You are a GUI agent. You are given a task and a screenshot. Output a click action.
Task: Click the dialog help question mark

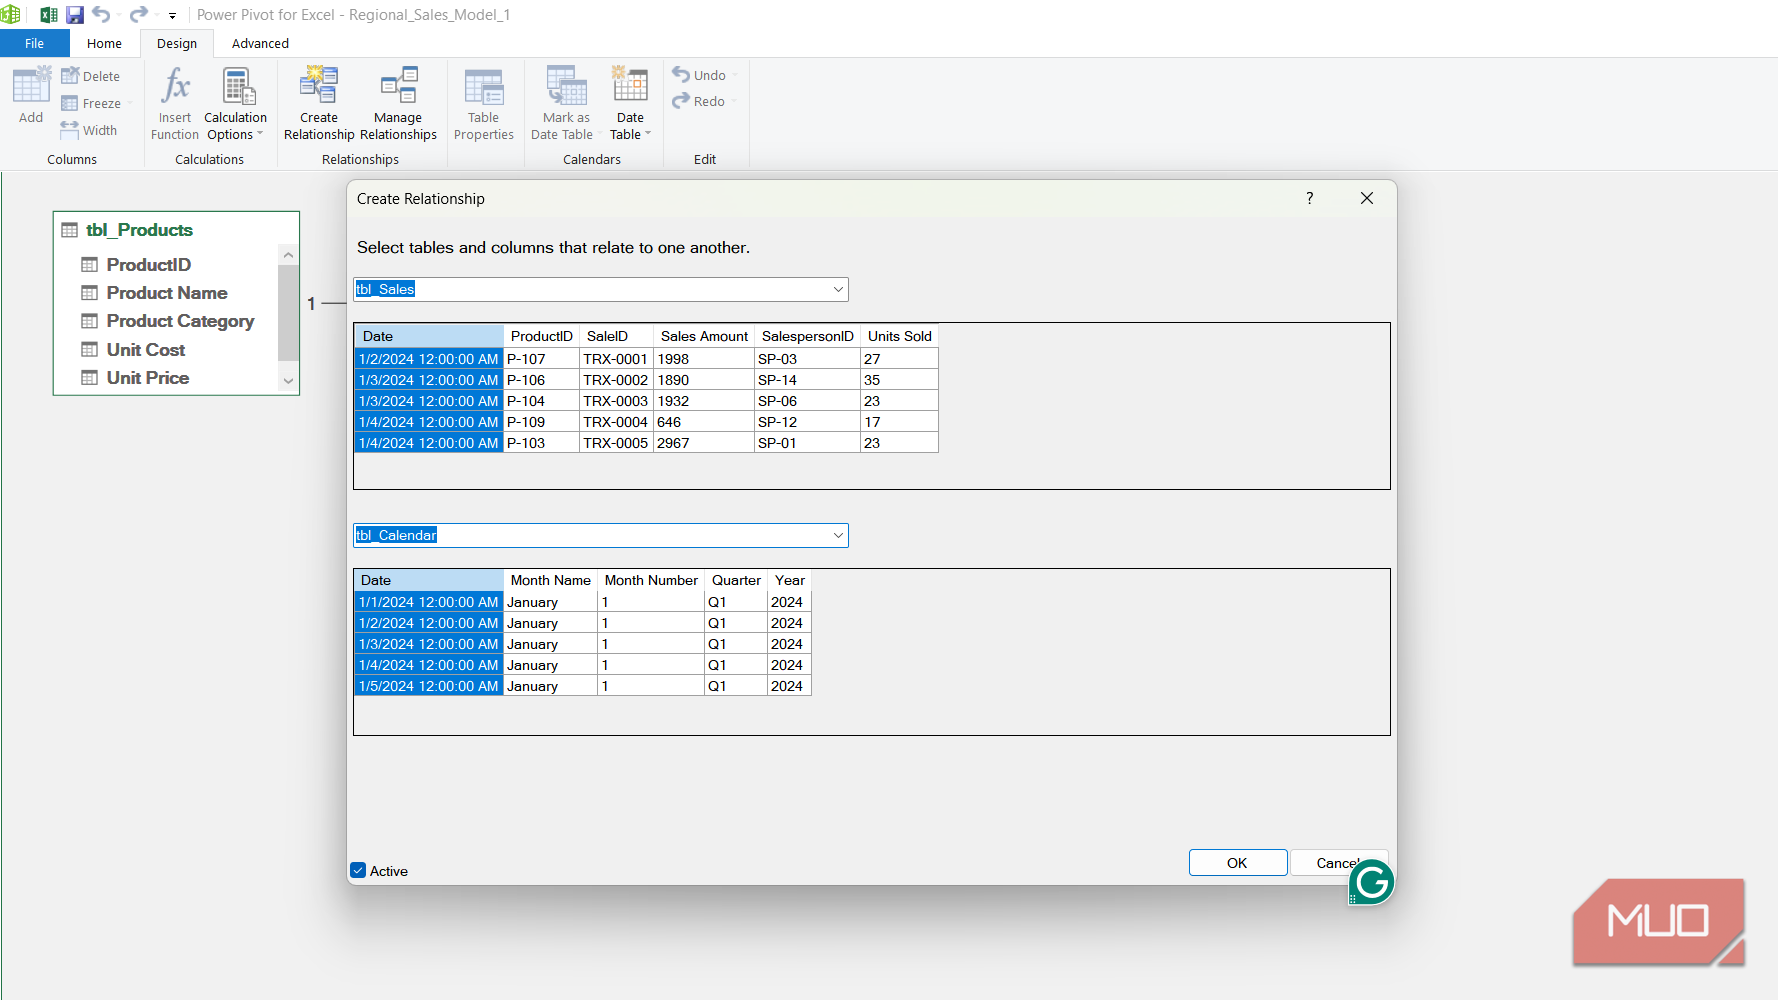1309,198
